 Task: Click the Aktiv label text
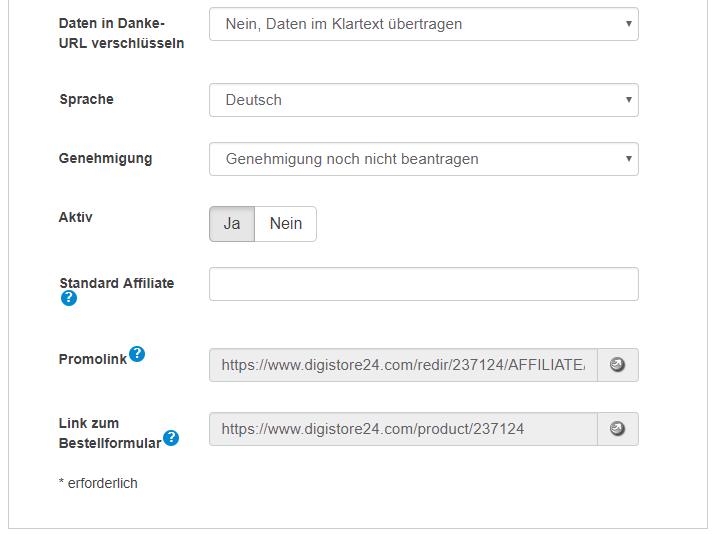pyautogui.click(x=76, y=217)
